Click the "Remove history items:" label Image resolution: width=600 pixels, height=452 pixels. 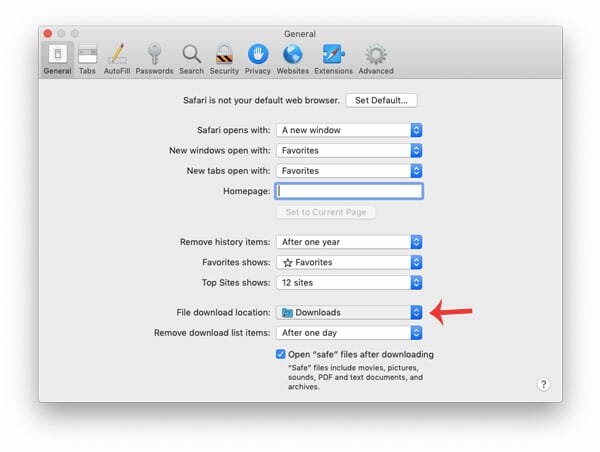coord(225,242)
